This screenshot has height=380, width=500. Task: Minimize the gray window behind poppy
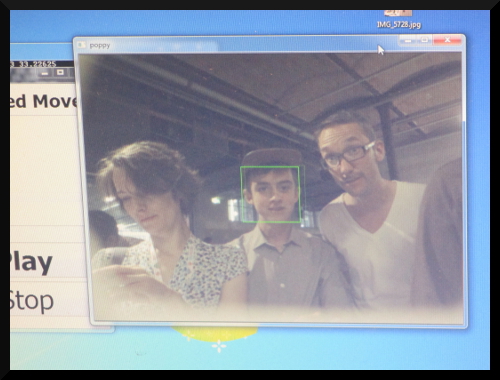tap(44, 73)
